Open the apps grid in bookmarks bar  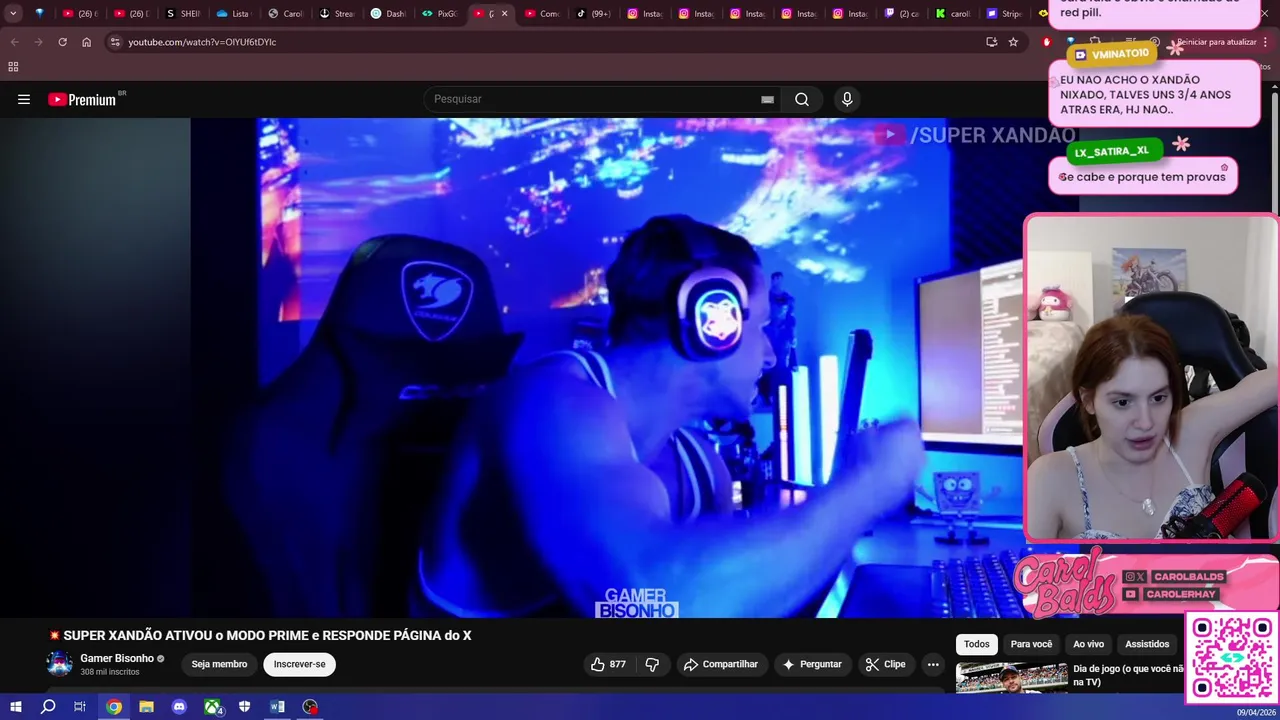(x=13, y=67)
